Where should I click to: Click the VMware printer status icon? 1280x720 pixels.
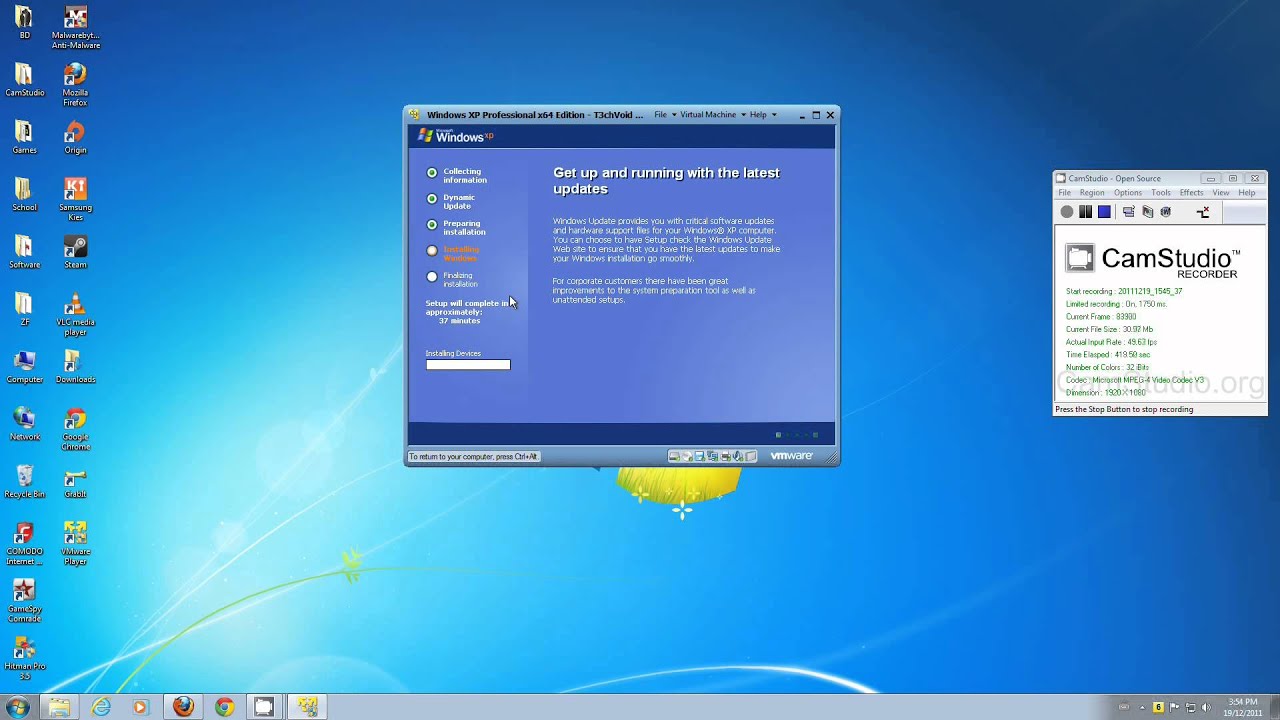[725, 456]
